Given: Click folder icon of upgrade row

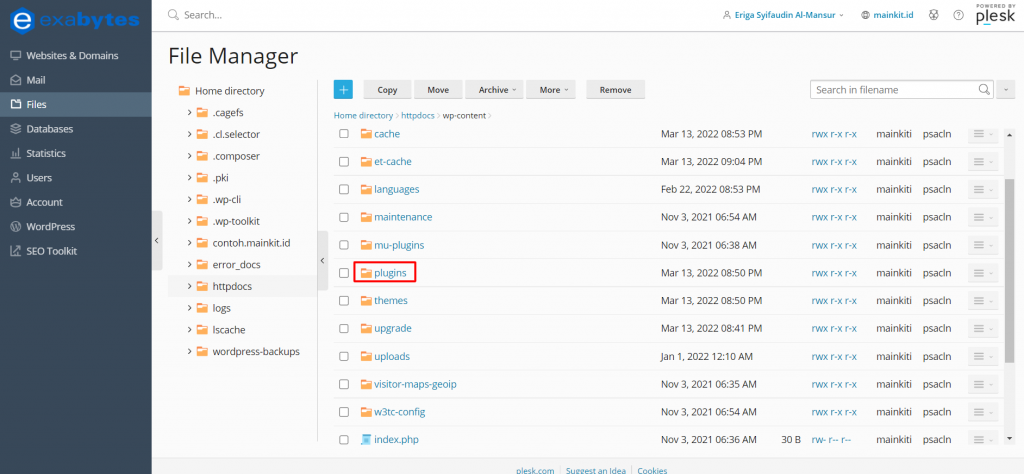Looking at the screenshot, I should [x=366, y=328].
